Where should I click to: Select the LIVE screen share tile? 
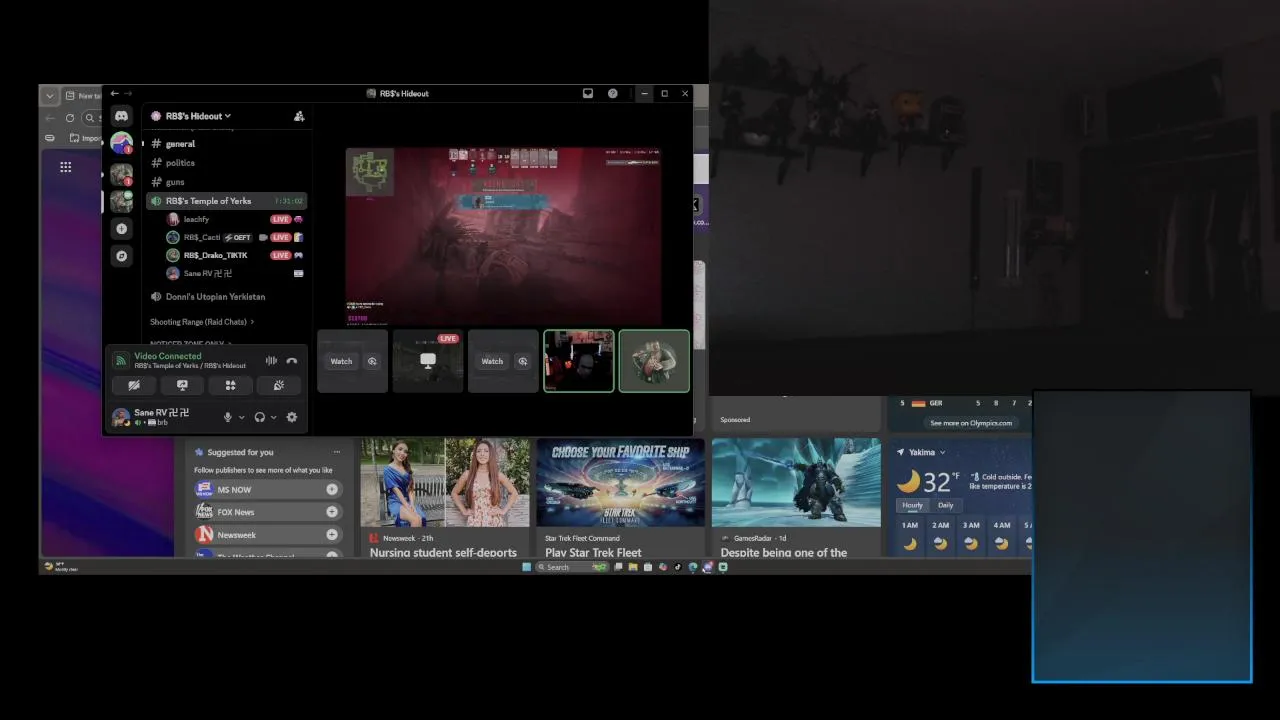click(x=428, y=361)
